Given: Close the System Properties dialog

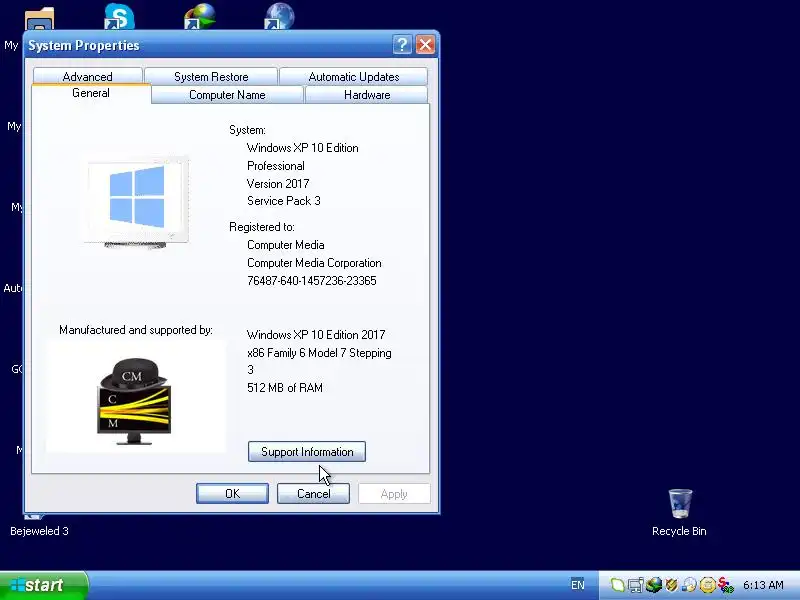Looking at the screenshot, I should pyautogui.click(x=425, y=45).
